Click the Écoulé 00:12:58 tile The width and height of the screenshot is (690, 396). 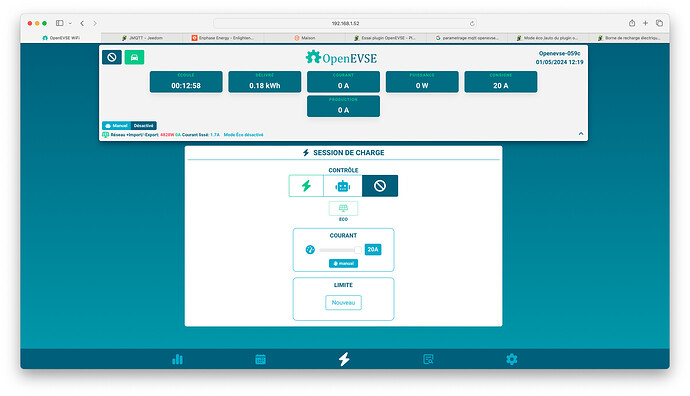coord(186,82)
